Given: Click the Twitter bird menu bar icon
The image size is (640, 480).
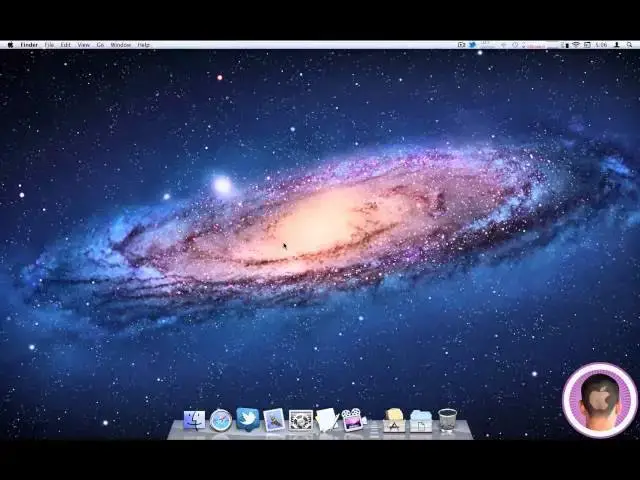Looking at the screenshot, I should point(472,44).
